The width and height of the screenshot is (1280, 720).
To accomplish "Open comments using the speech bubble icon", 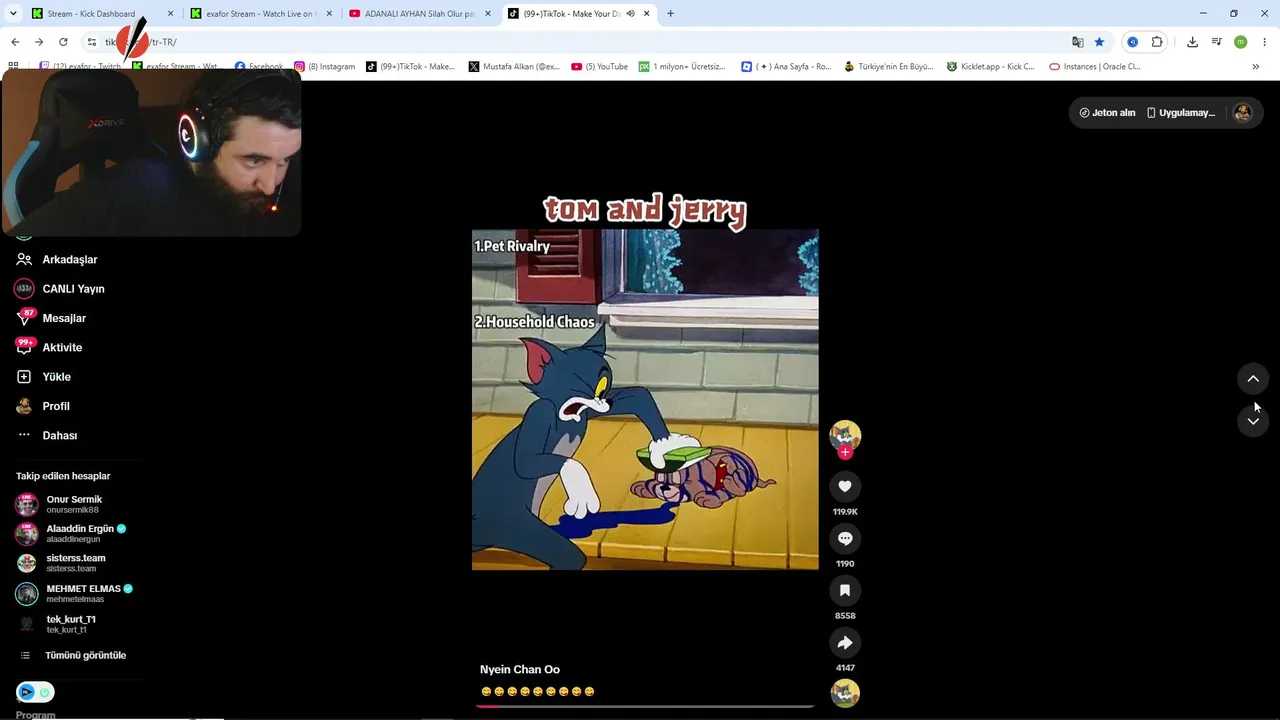I will 845,538.
